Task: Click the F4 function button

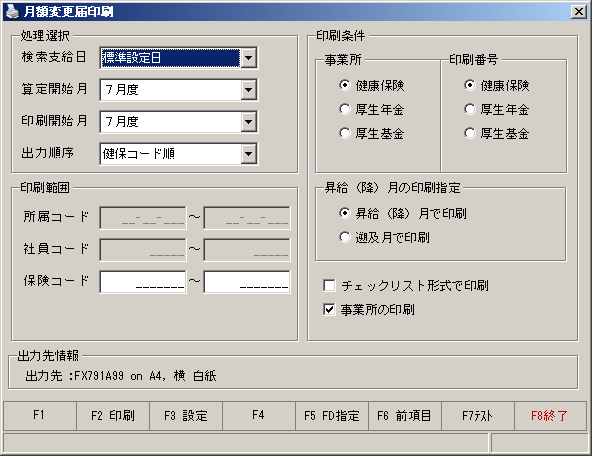Action: click(x=259, y=416)
